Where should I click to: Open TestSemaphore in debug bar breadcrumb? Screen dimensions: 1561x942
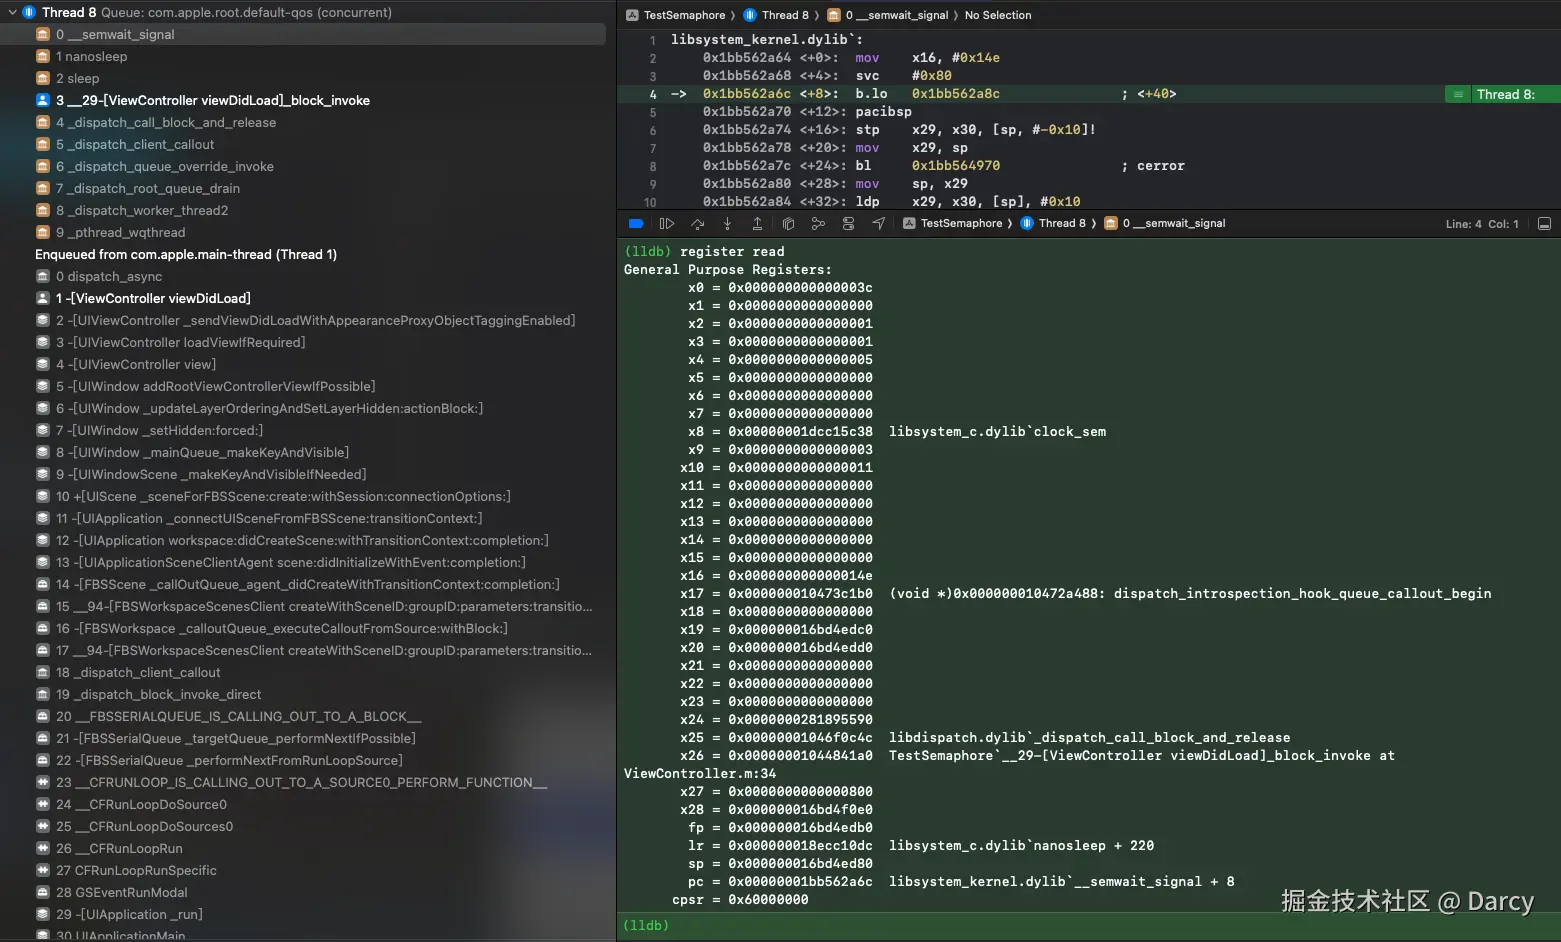(x=953, y=224)
